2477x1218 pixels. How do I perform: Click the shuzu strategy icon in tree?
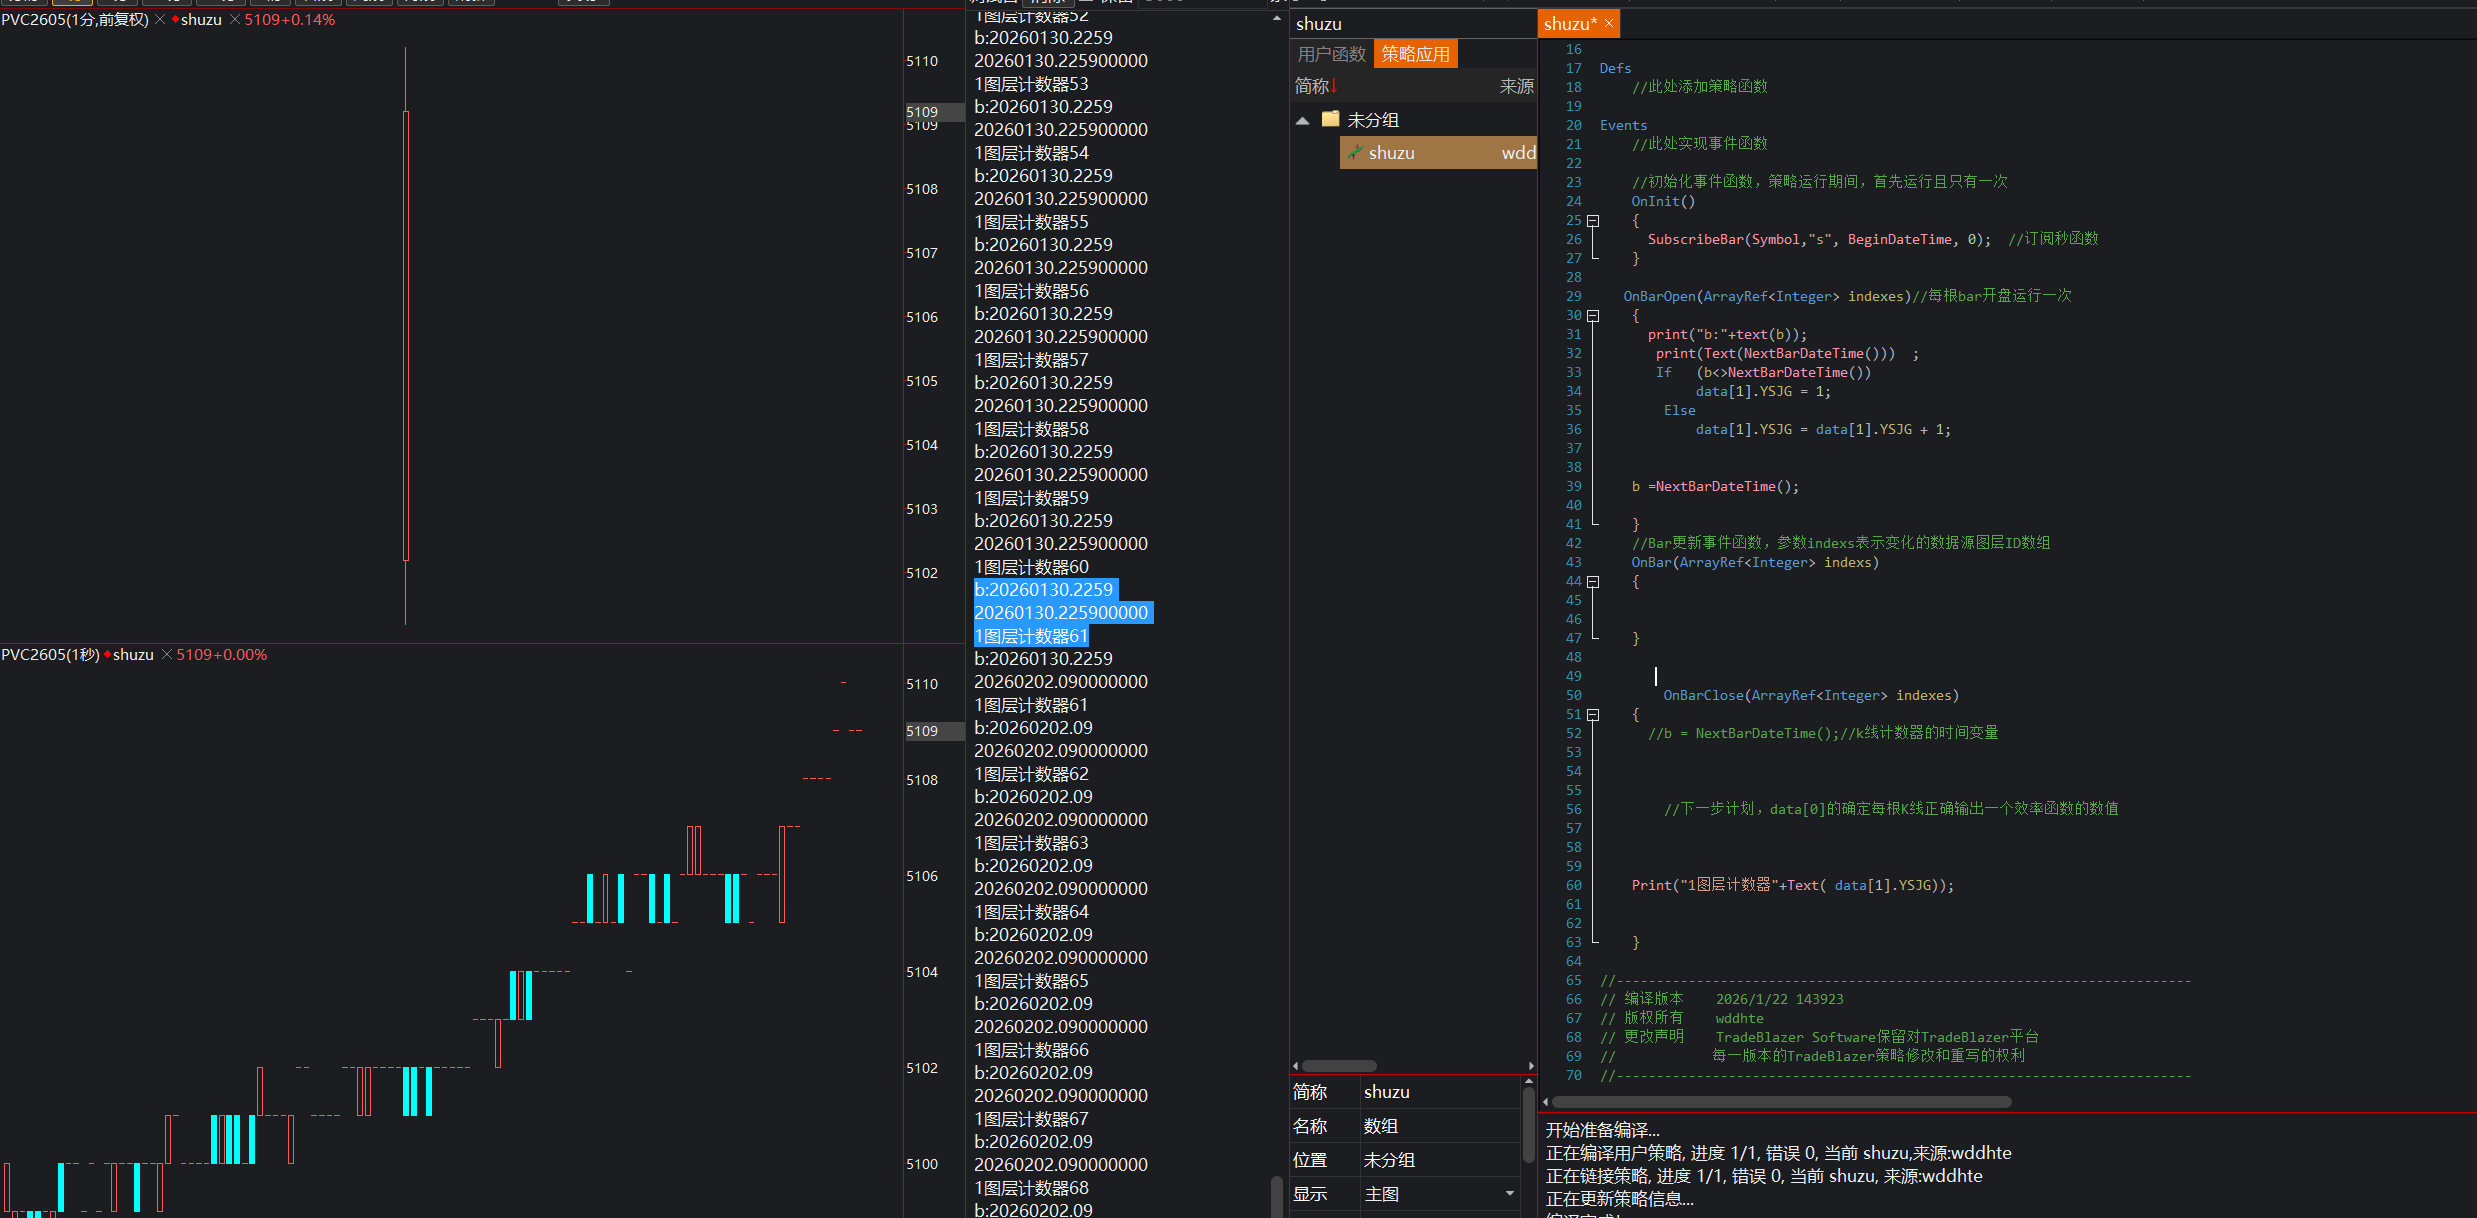tap(1355, 152)
